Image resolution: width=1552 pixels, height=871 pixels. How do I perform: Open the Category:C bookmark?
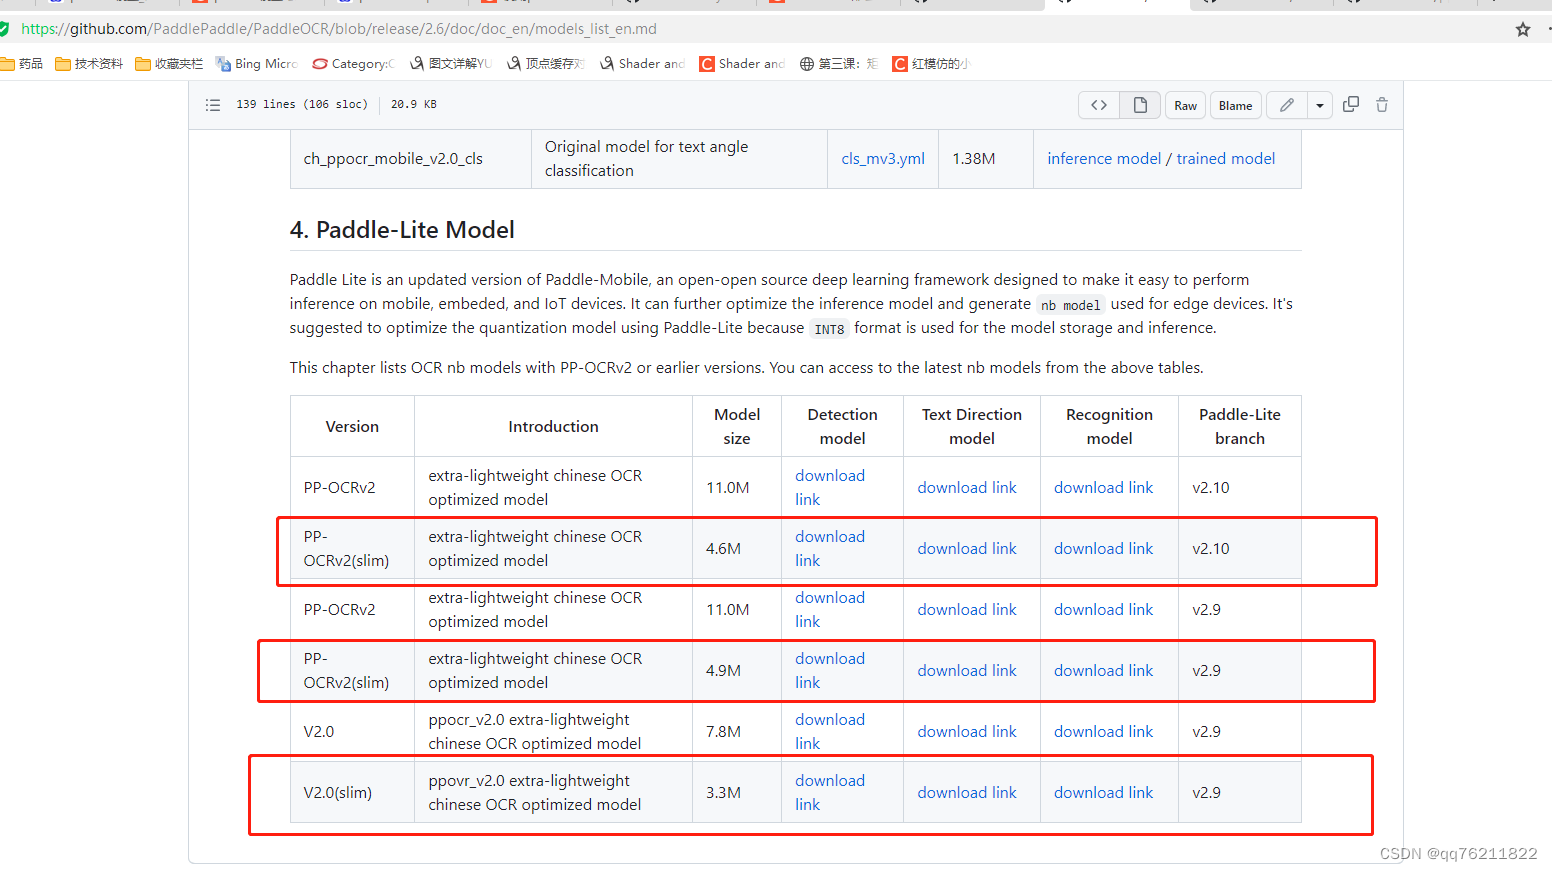tap(354, 64)
